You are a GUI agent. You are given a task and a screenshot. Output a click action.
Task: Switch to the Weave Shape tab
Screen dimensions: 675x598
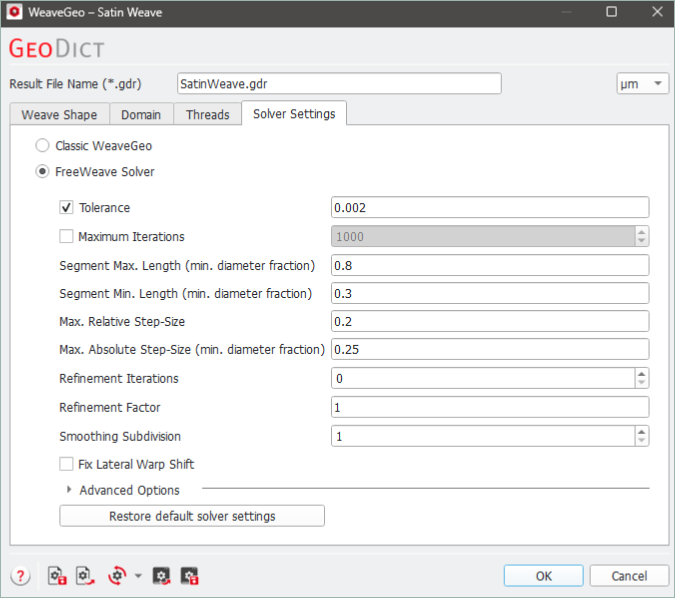[59, 115]
